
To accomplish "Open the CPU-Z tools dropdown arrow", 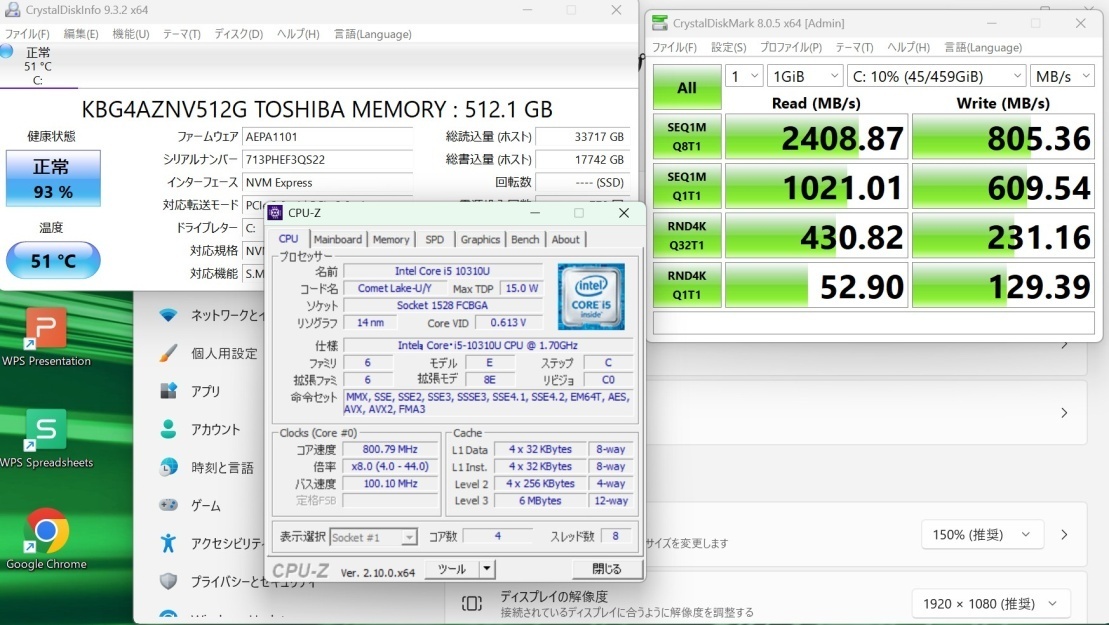I will tap(487, 568).
